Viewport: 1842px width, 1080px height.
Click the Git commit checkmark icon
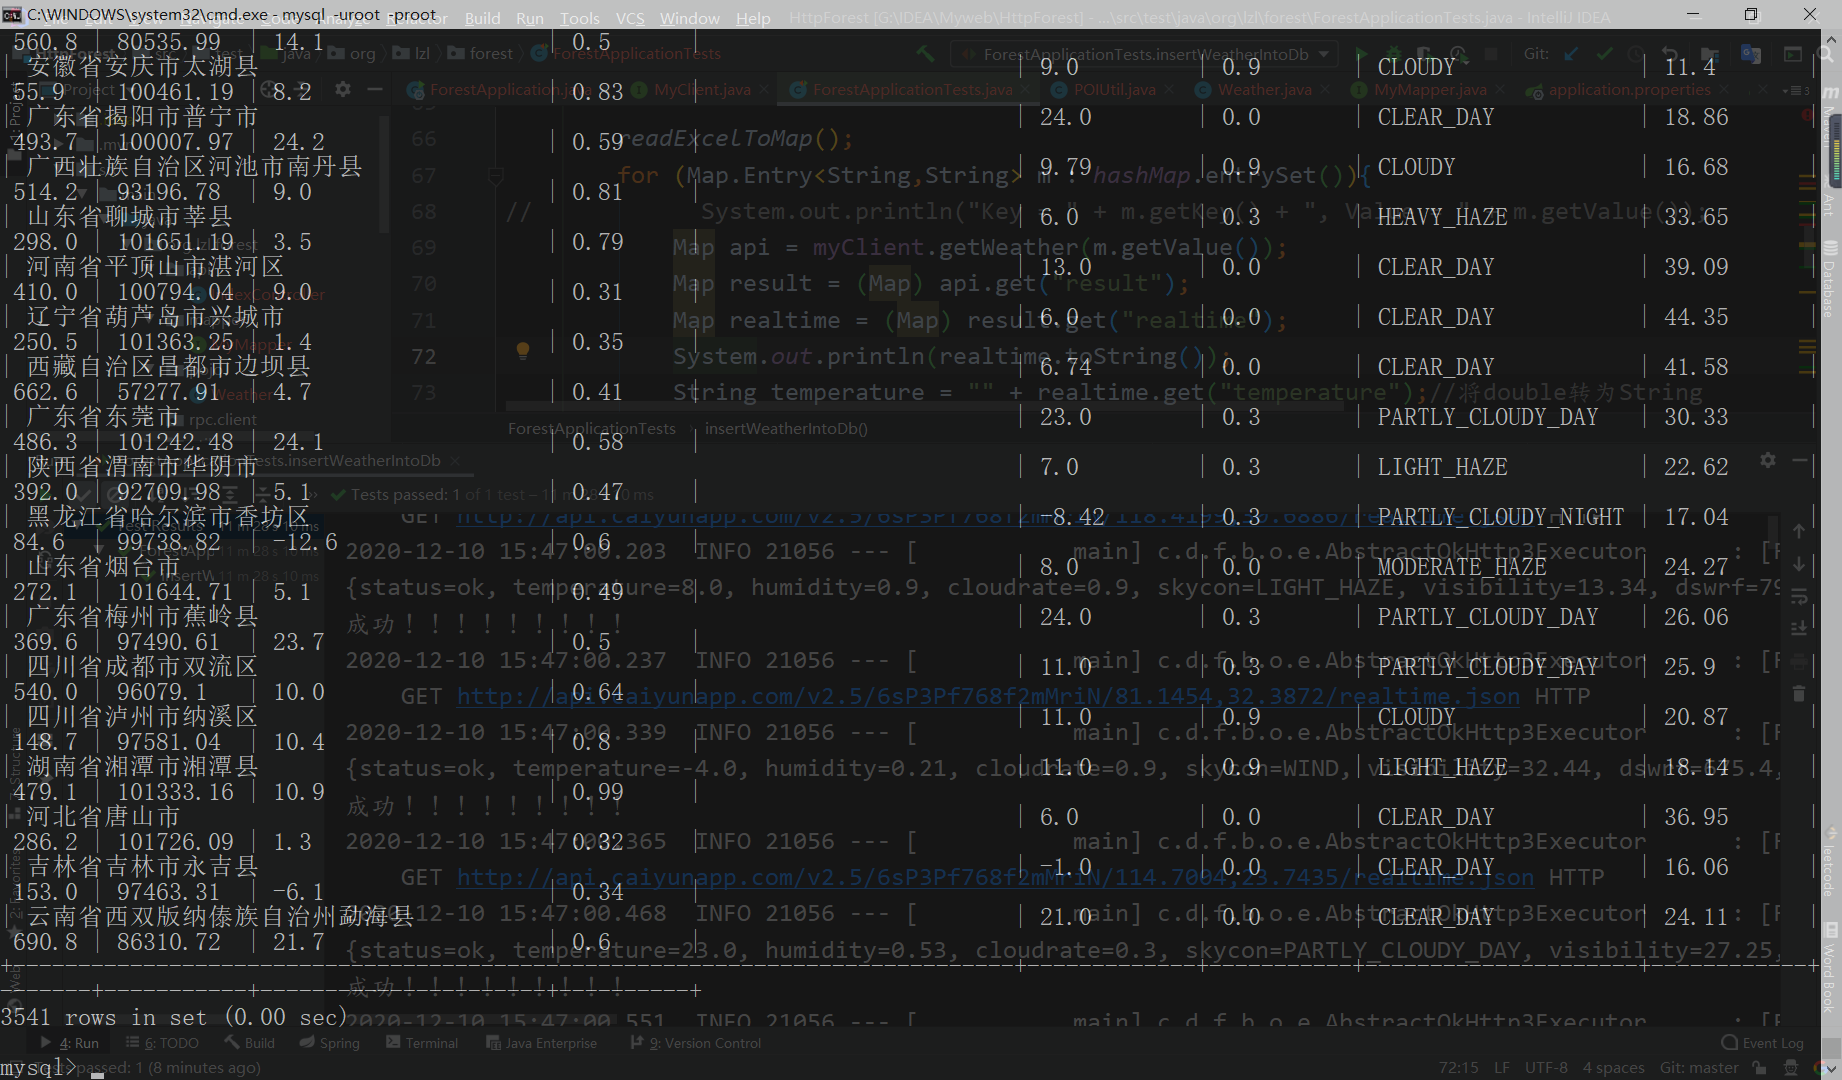click(1605, 54)
